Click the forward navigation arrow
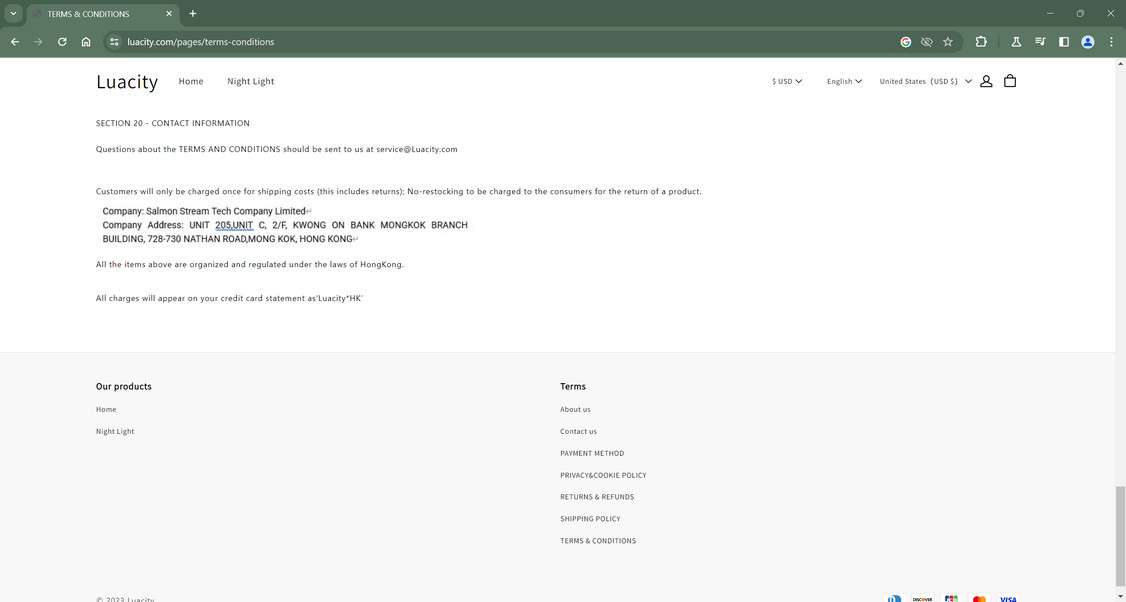 click(x=38, y=42)
